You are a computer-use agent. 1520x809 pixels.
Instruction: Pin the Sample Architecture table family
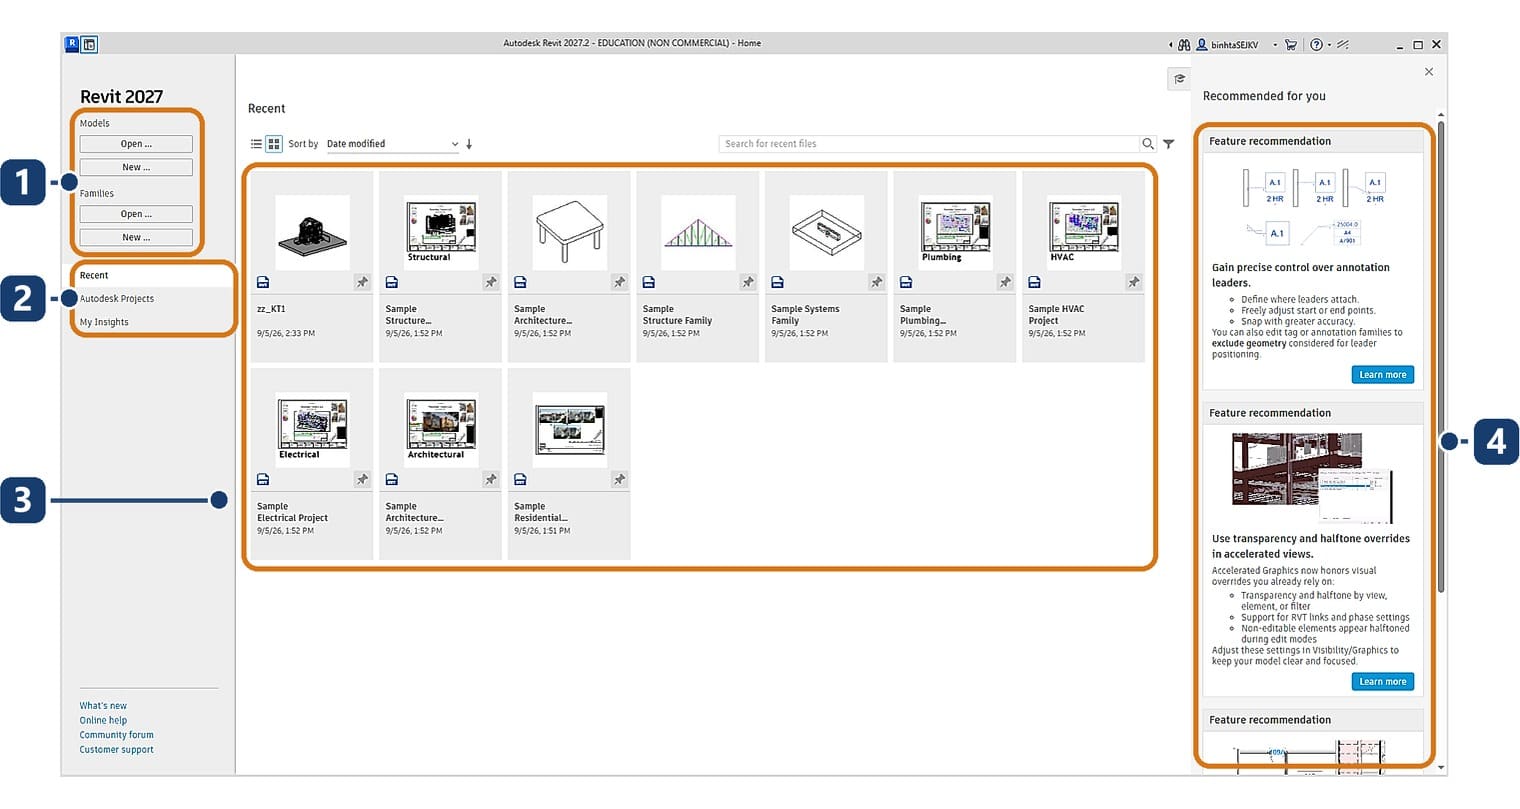pyautogui.click(x=619, y=283)
